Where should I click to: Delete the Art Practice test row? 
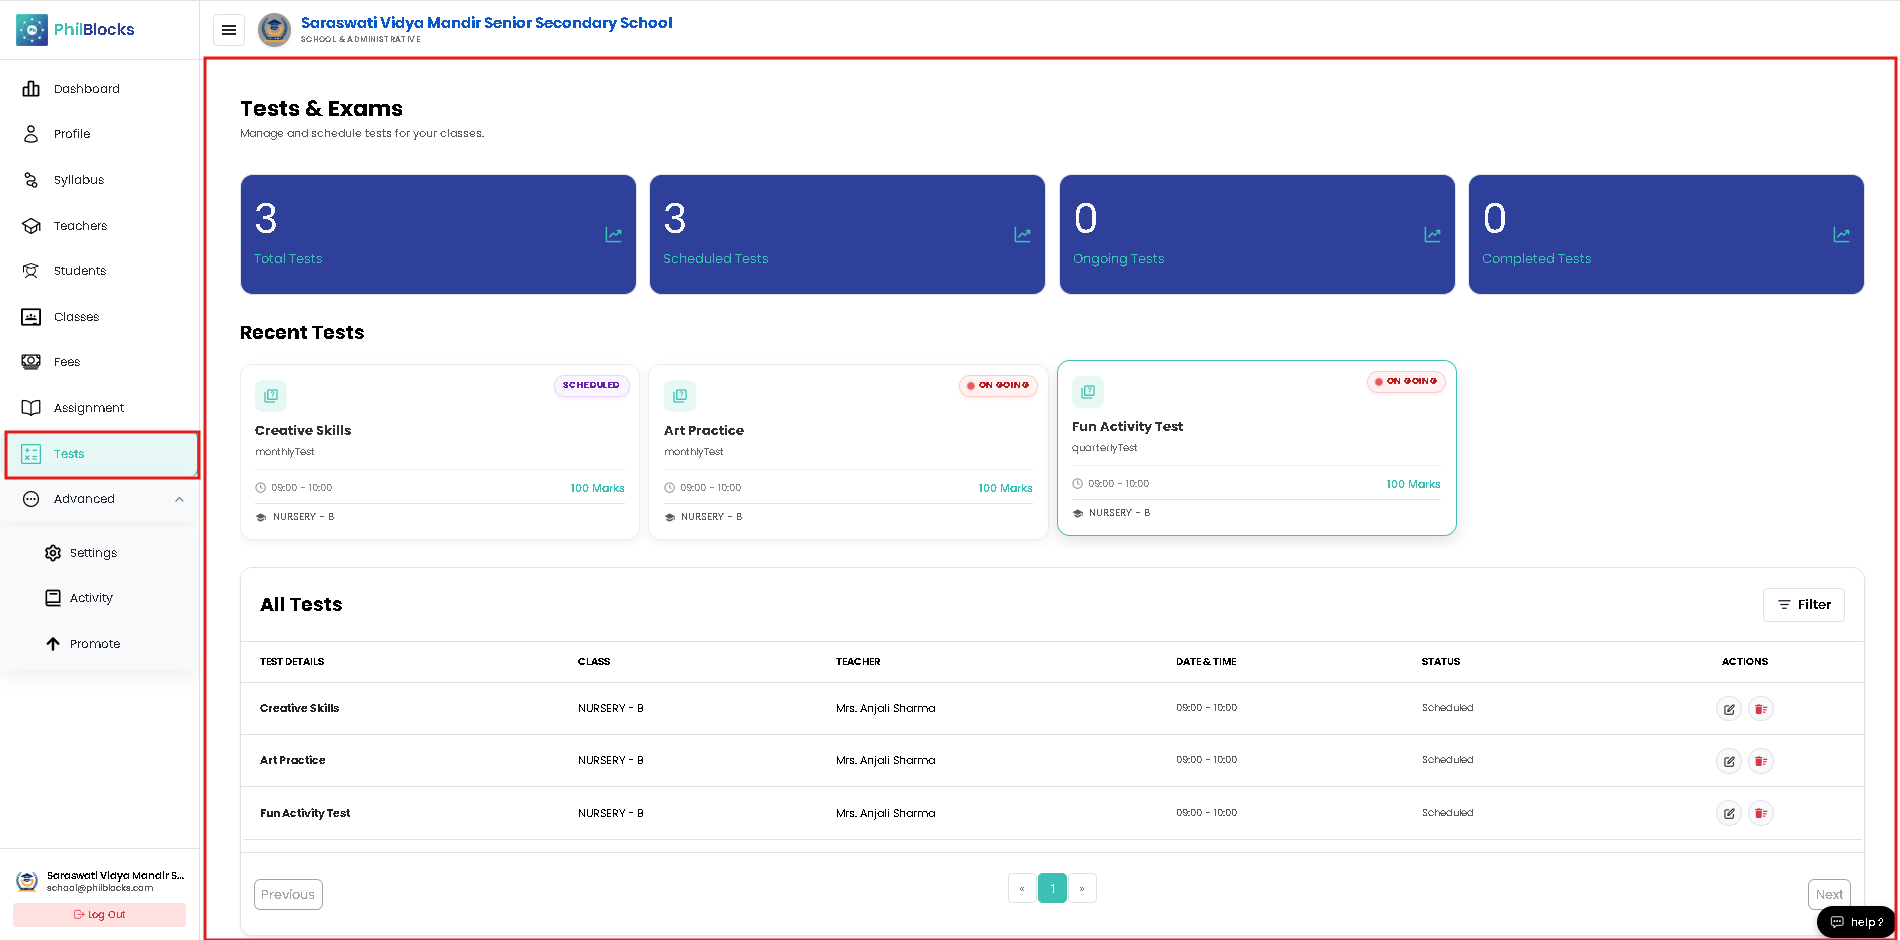1761,761
